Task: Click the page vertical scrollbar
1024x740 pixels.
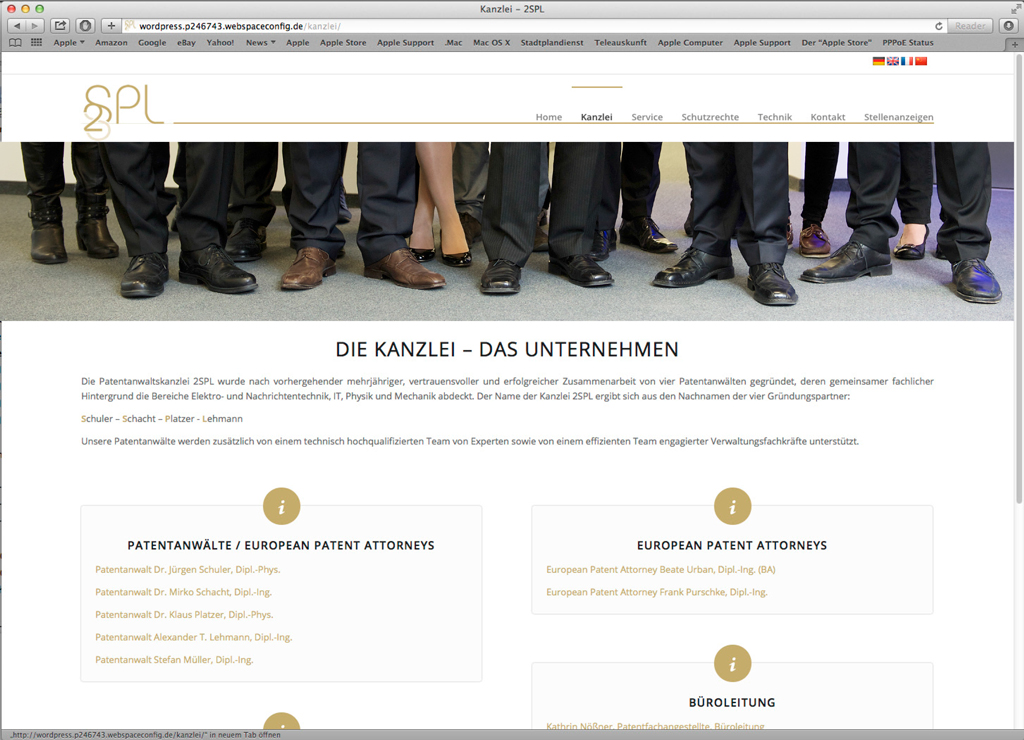Action: pyautogui.click(x=1019, y=281)
